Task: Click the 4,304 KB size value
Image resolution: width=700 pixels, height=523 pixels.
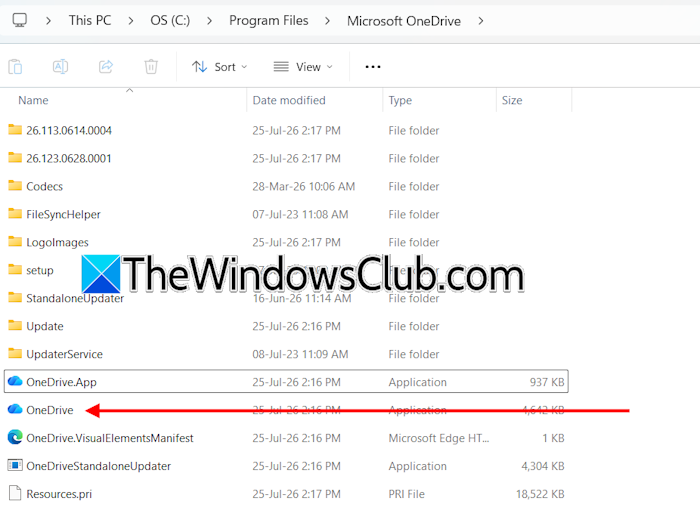Action: (543, 466)
